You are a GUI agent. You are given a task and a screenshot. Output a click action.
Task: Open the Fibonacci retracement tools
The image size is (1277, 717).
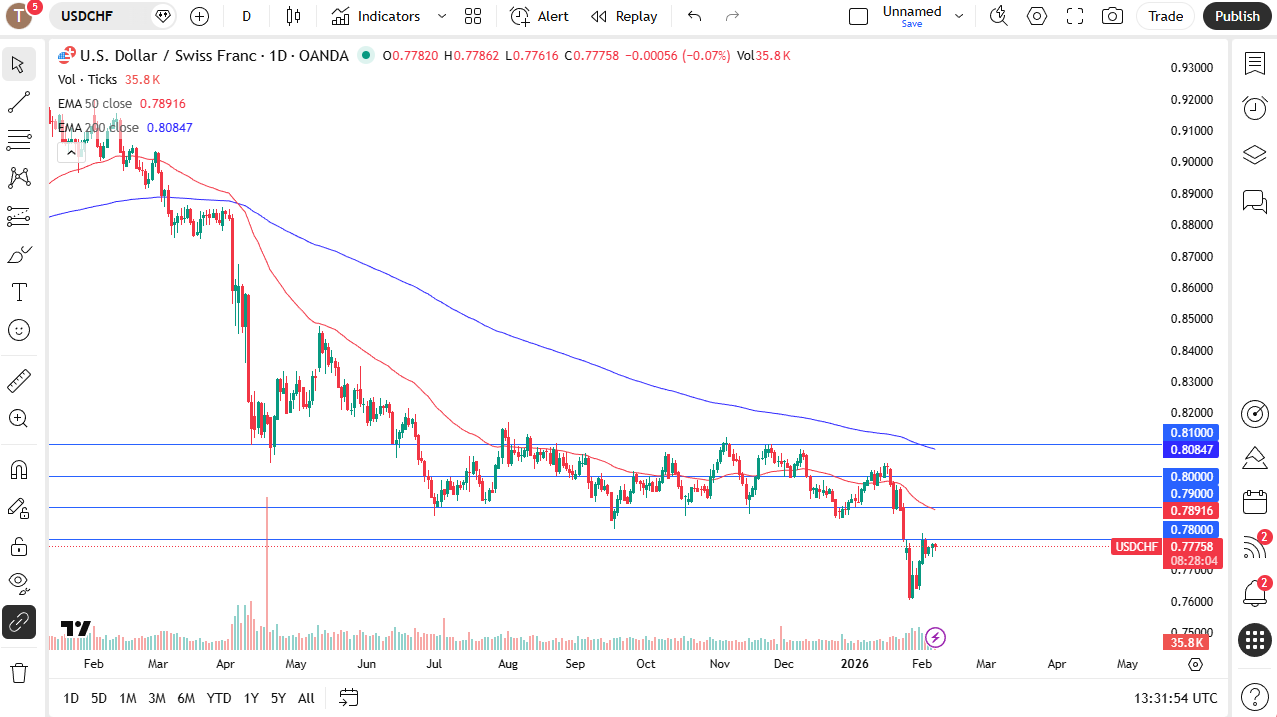click(x=18, y=139)
